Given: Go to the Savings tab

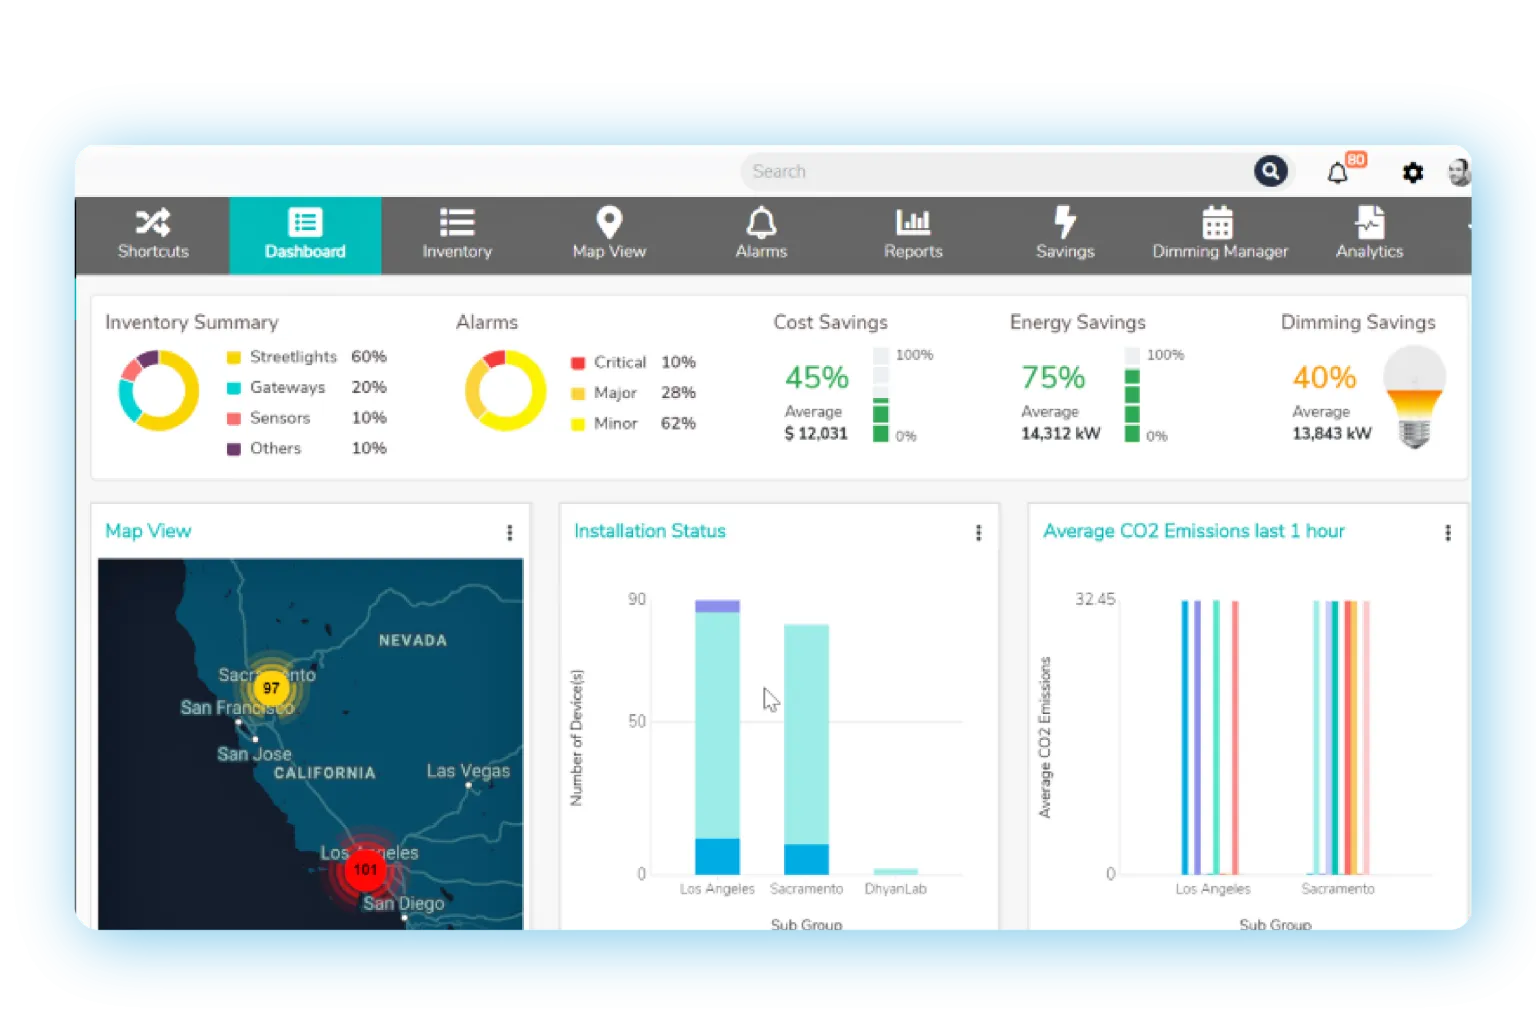Looking at the screenshot, I should 1065,236.
